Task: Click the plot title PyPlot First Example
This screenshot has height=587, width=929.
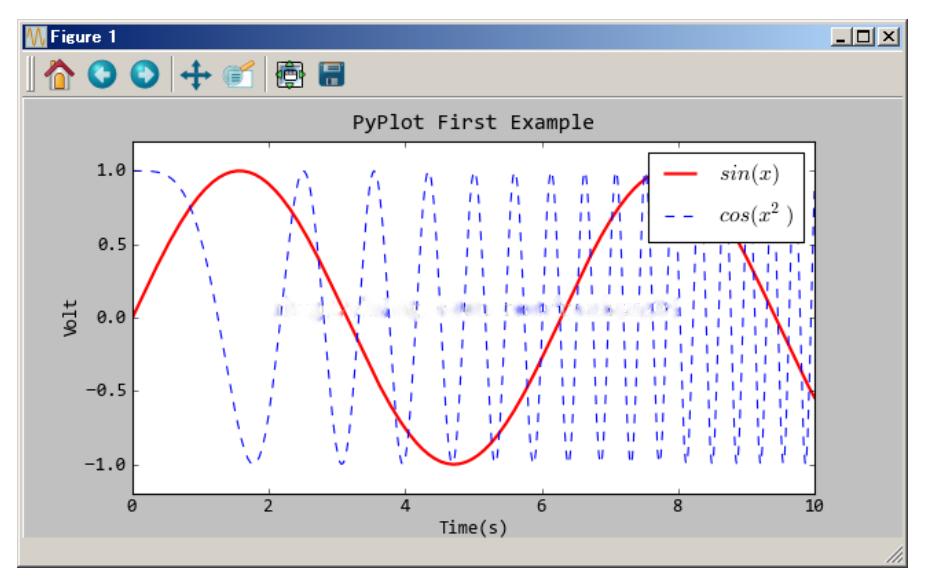Action: click(473, 124)
